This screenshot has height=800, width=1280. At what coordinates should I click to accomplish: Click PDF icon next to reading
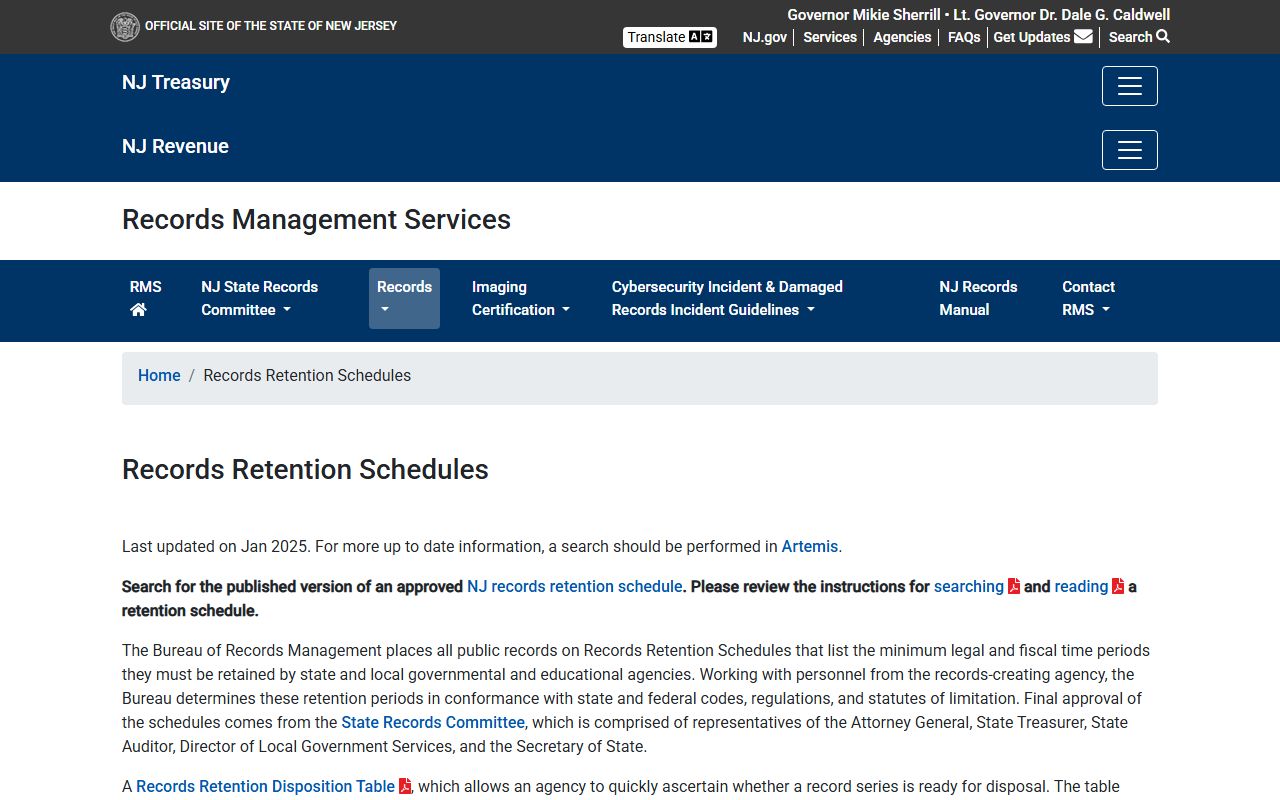pos(1118,586)
